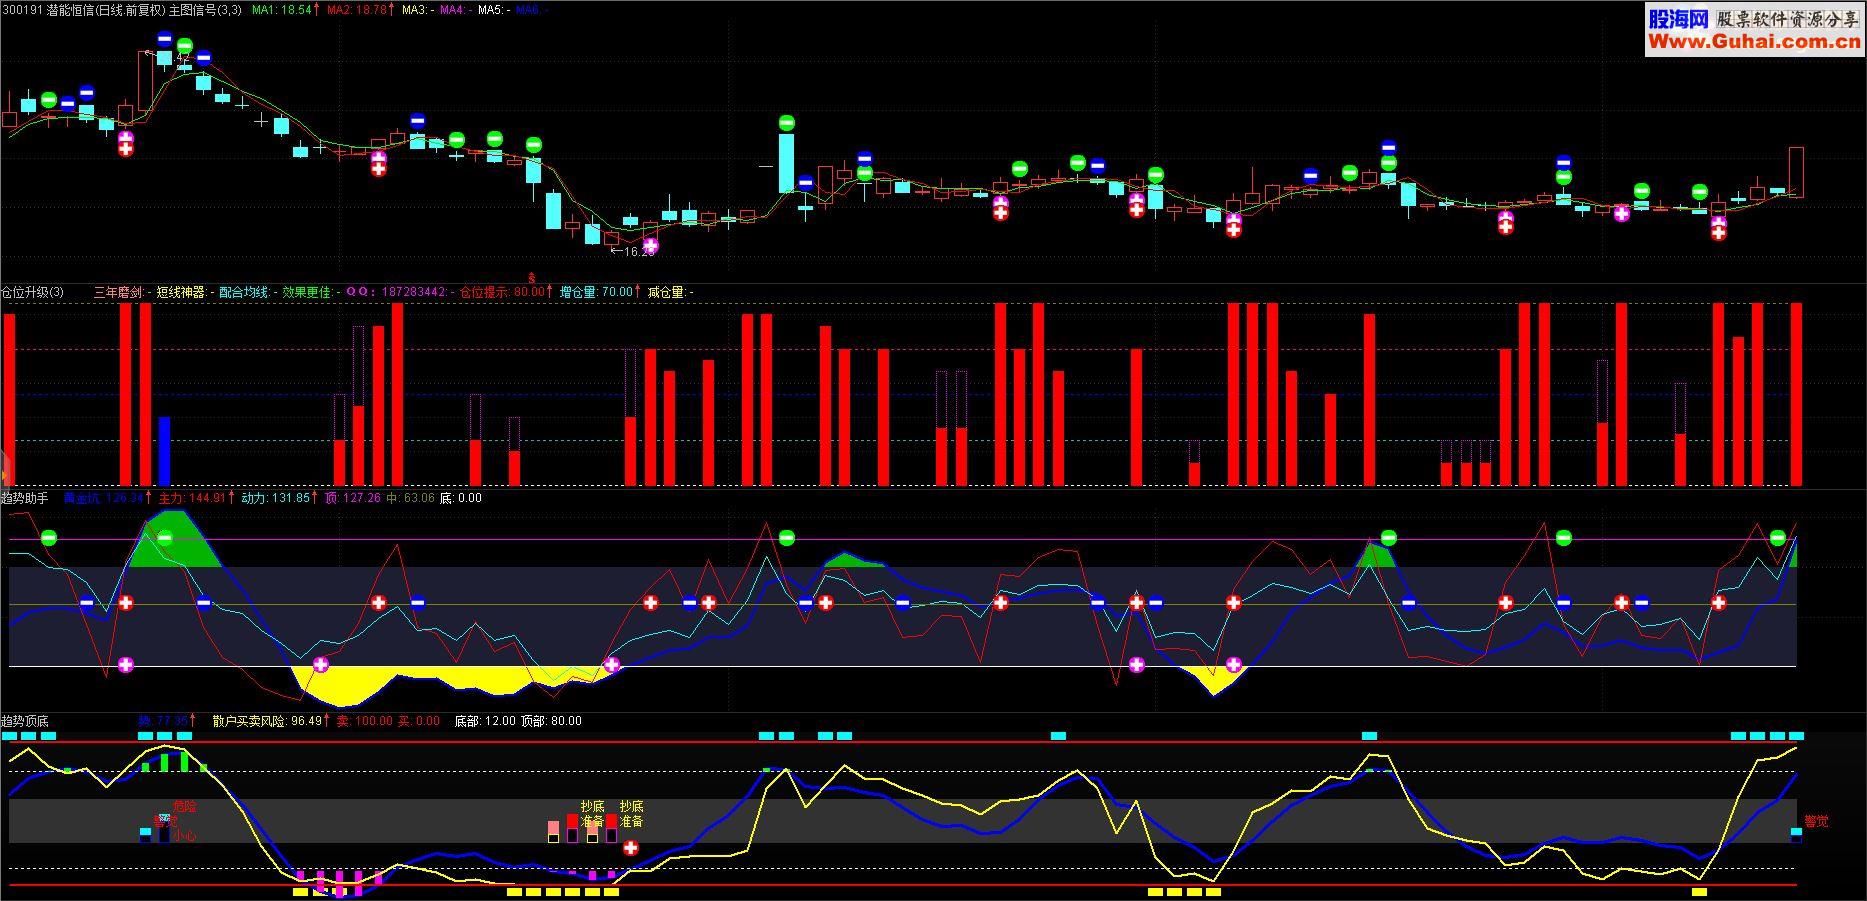Click the 趋势顶底 panel title
Viewport: 1867px width, 901px height.
[x=25, y=720]
